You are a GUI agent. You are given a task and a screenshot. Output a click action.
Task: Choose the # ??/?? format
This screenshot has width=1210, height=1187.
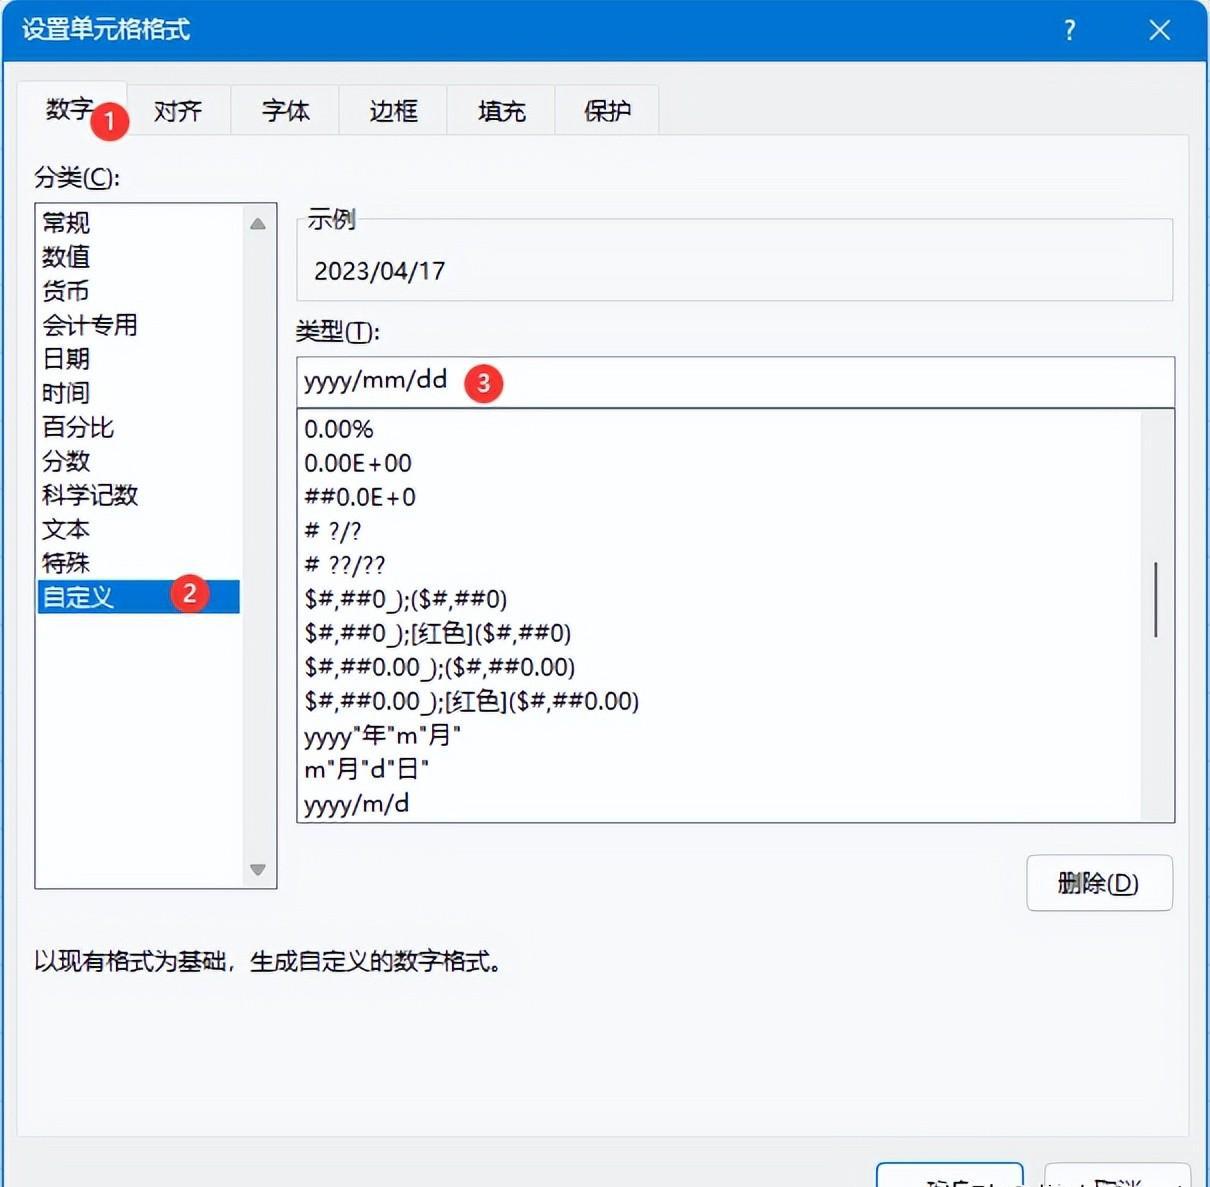720,565
